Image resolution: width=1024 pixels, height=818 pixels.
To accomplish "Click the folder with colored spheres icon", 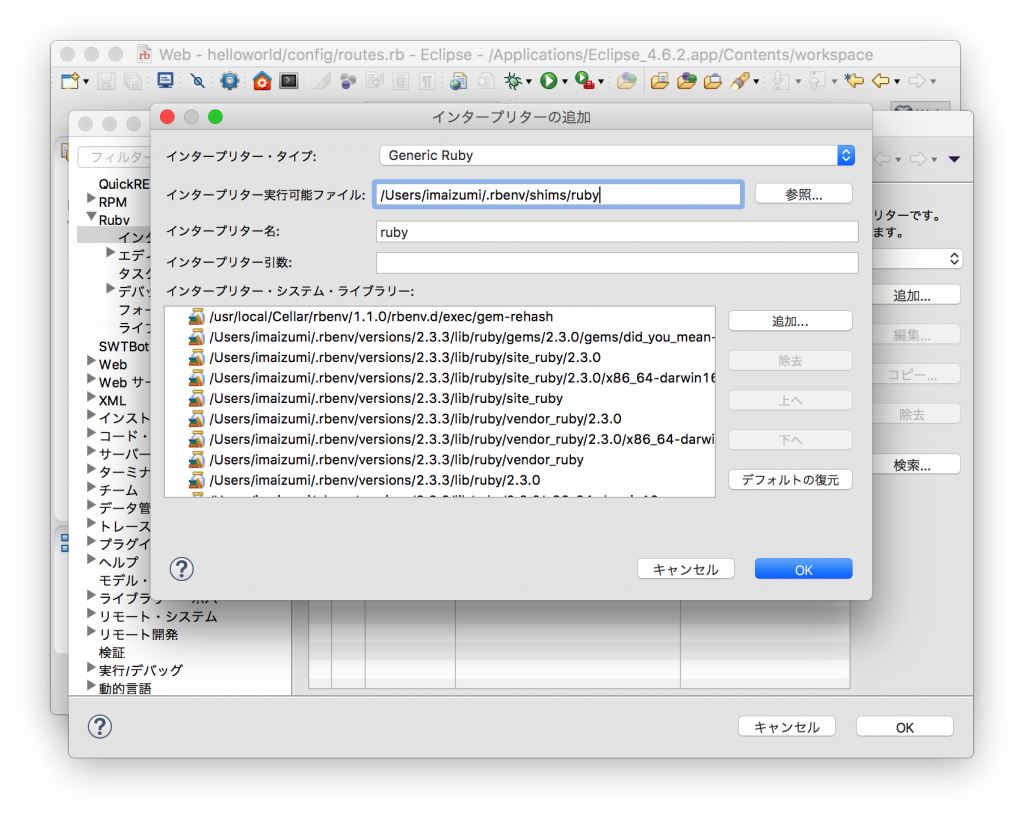I will 686,81.
